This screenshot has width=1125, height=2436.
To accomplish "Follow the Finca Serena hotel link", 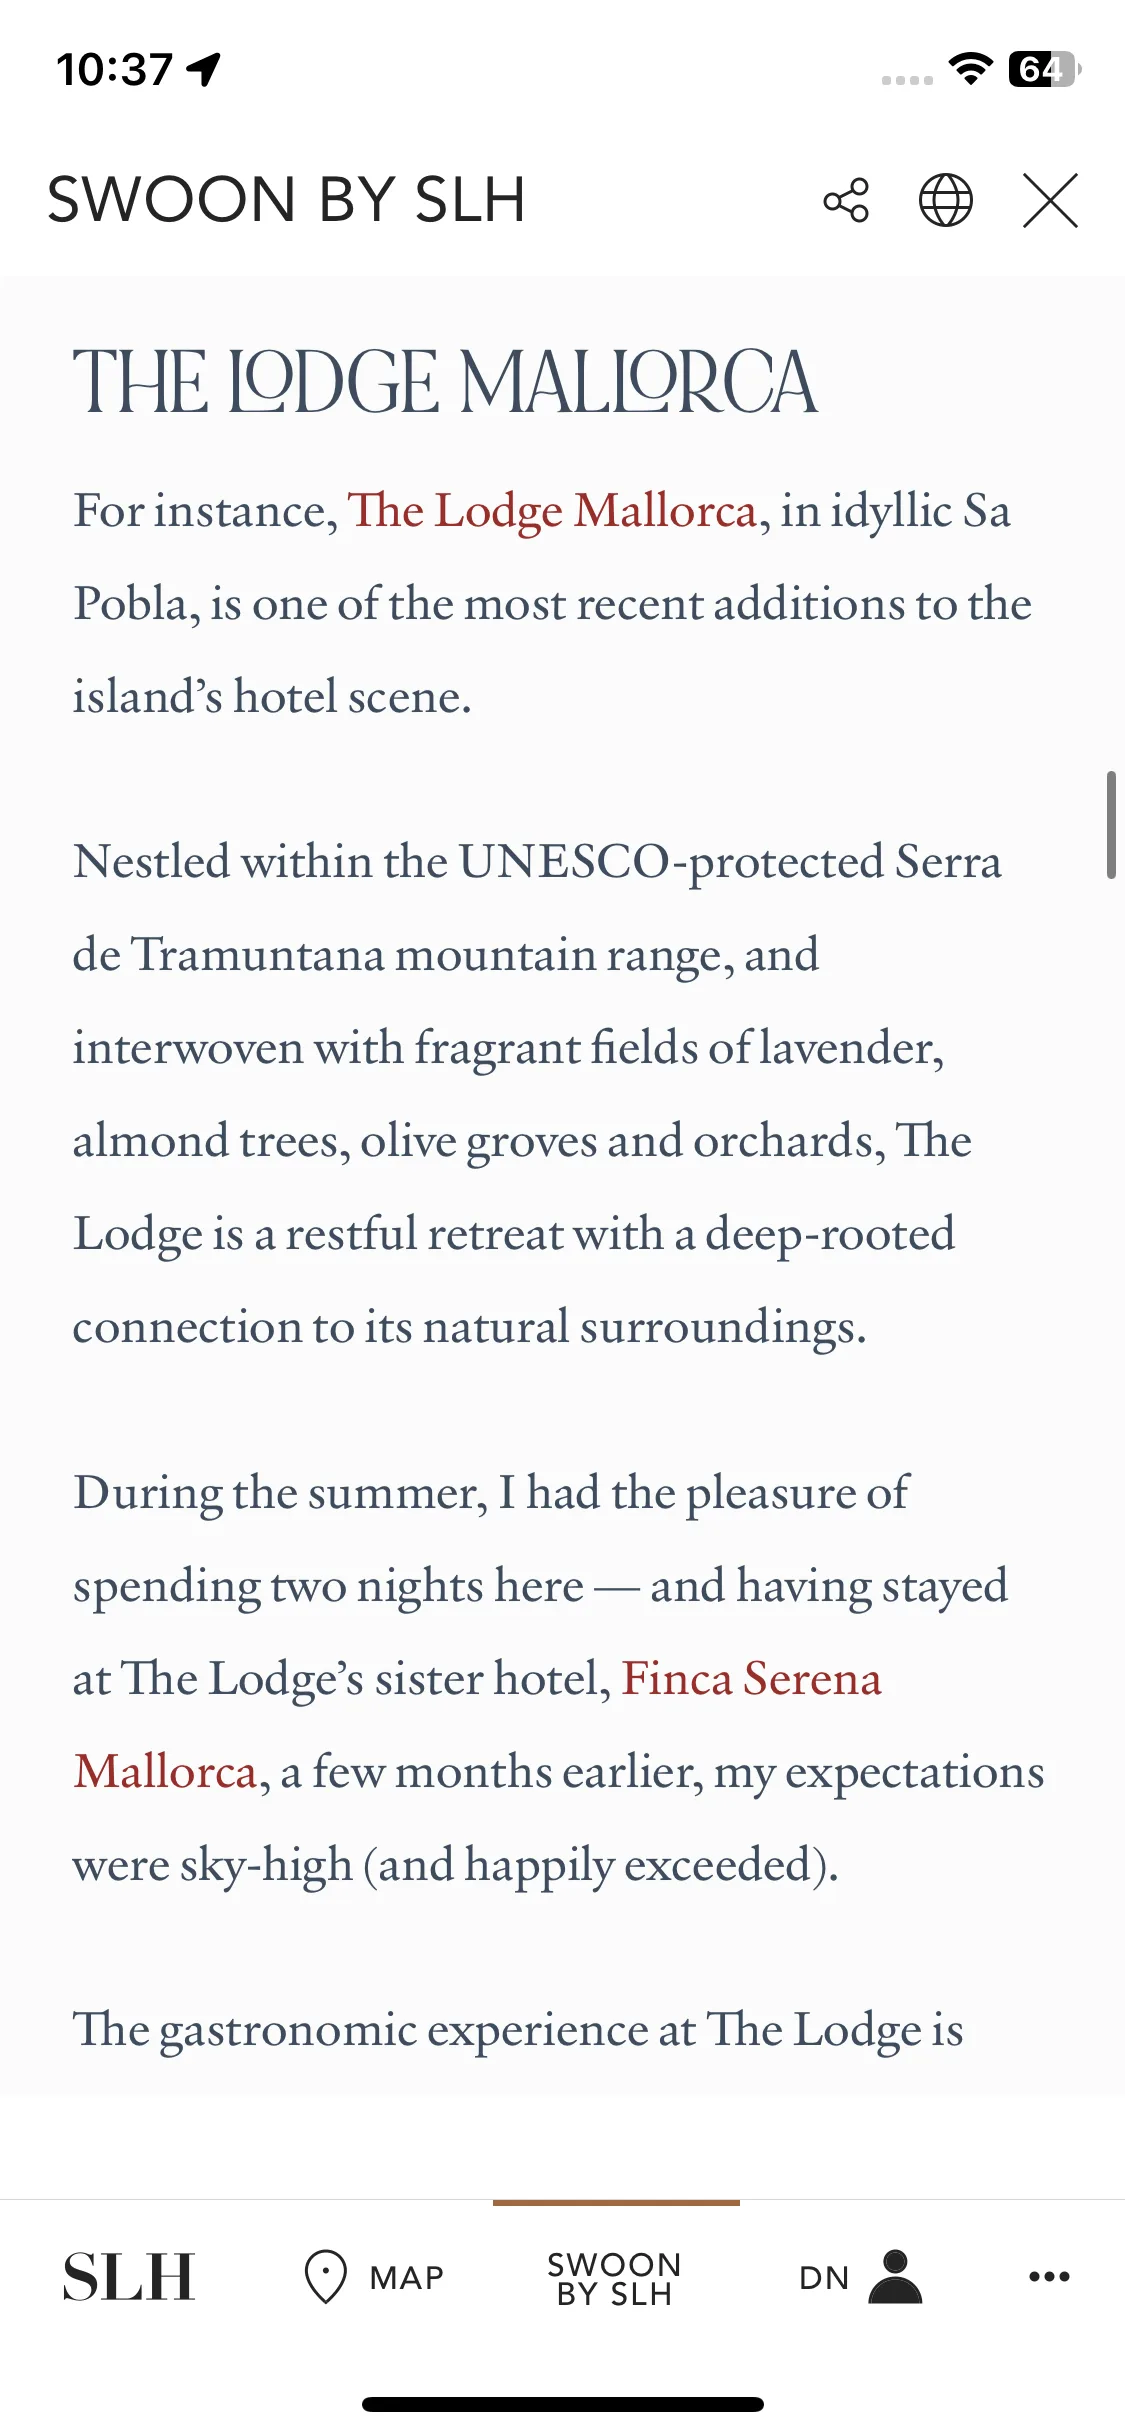I will [477, 1725].
